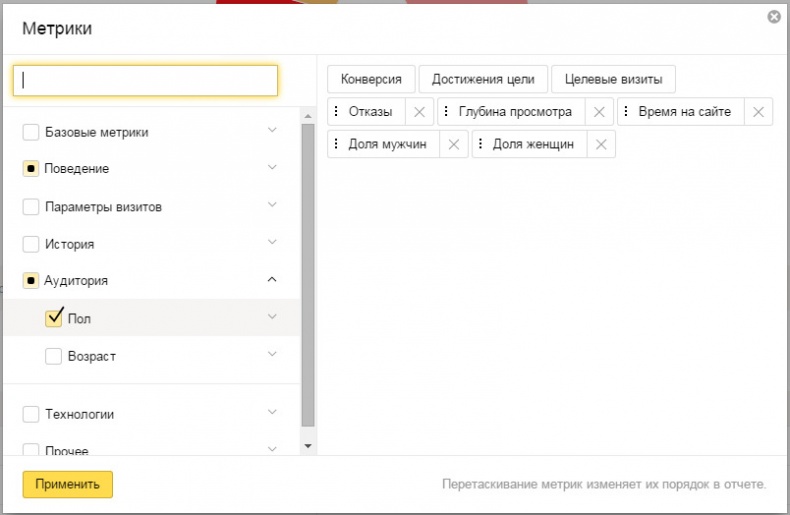Expand the Параметры визитов group chevron
790x515 pixels.
pyautogui.click(x=272, y=206)
